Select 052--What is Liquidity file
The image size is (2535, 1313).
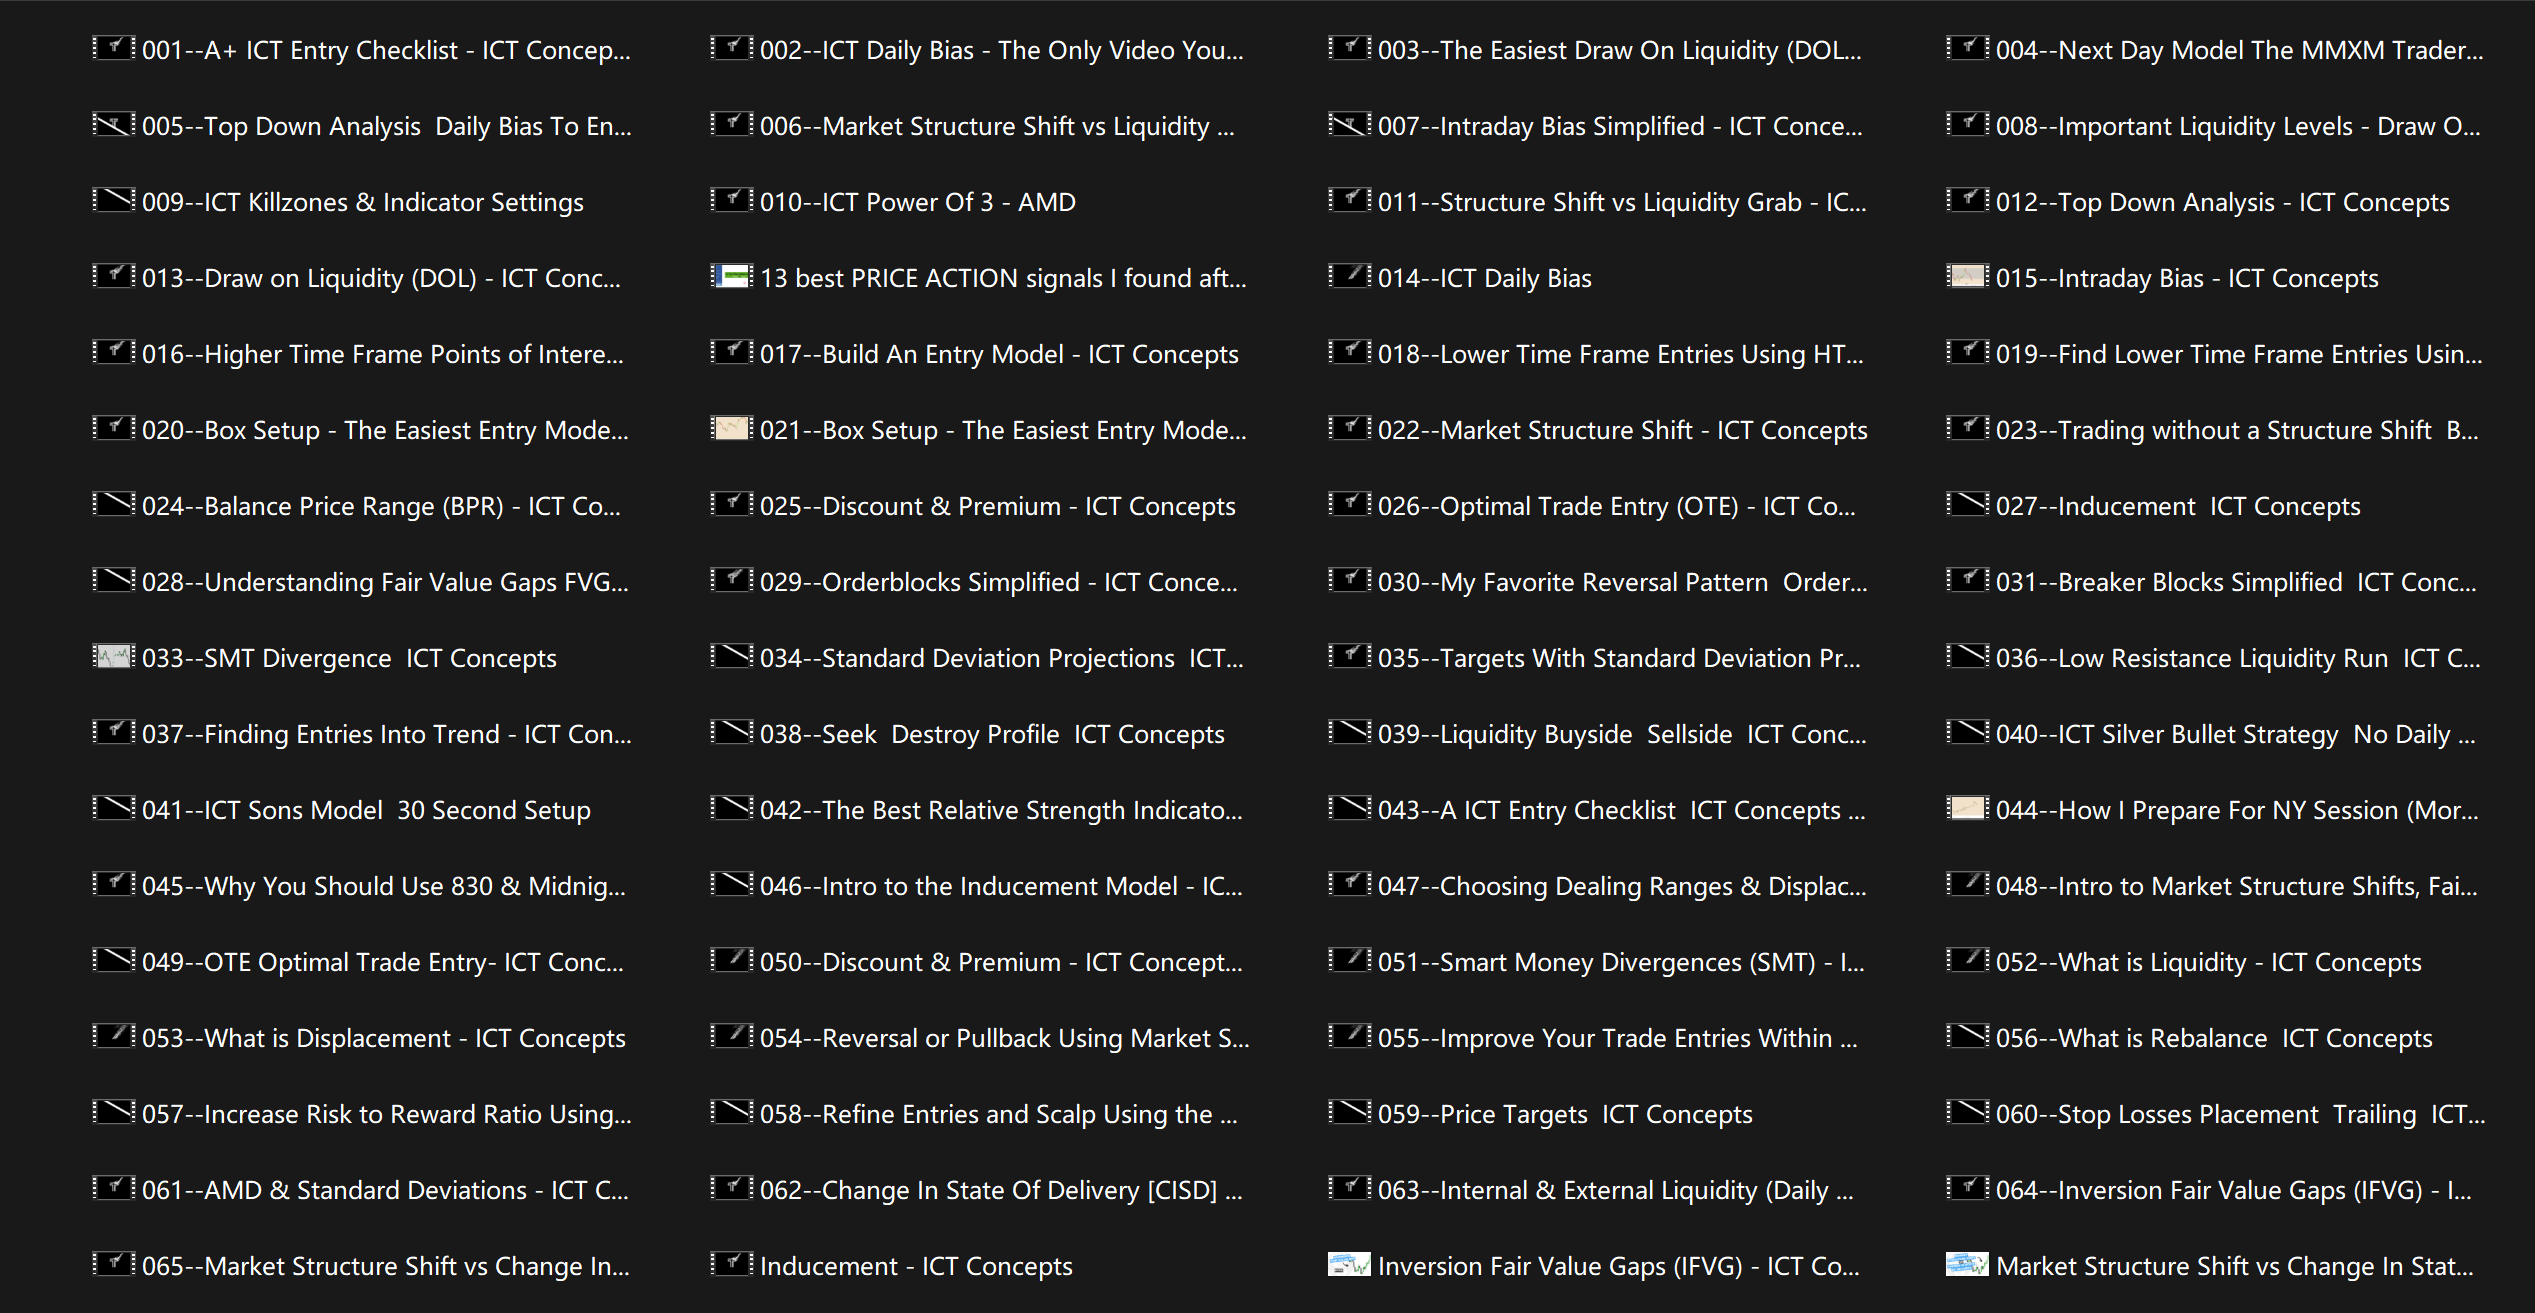[2208, 962]
